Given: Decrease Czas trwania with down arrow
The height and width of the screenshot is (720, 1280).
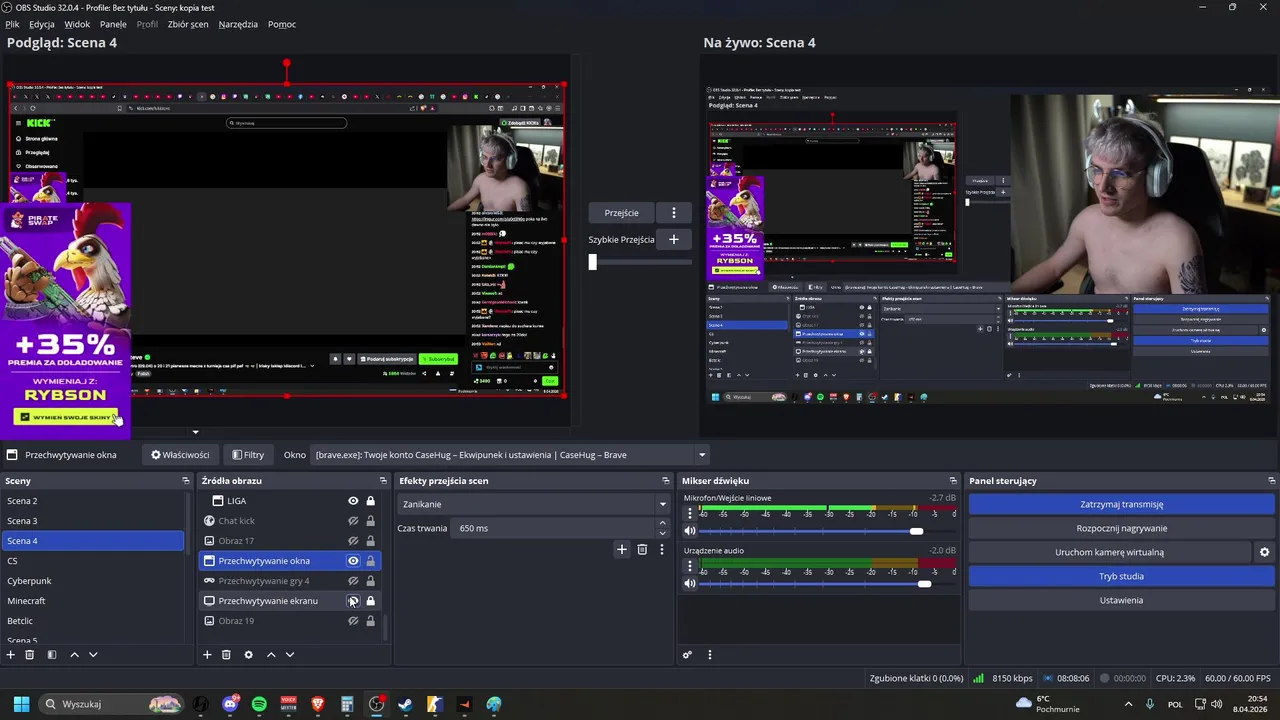Looking at the screenshot, I should (x=662, y=532).
